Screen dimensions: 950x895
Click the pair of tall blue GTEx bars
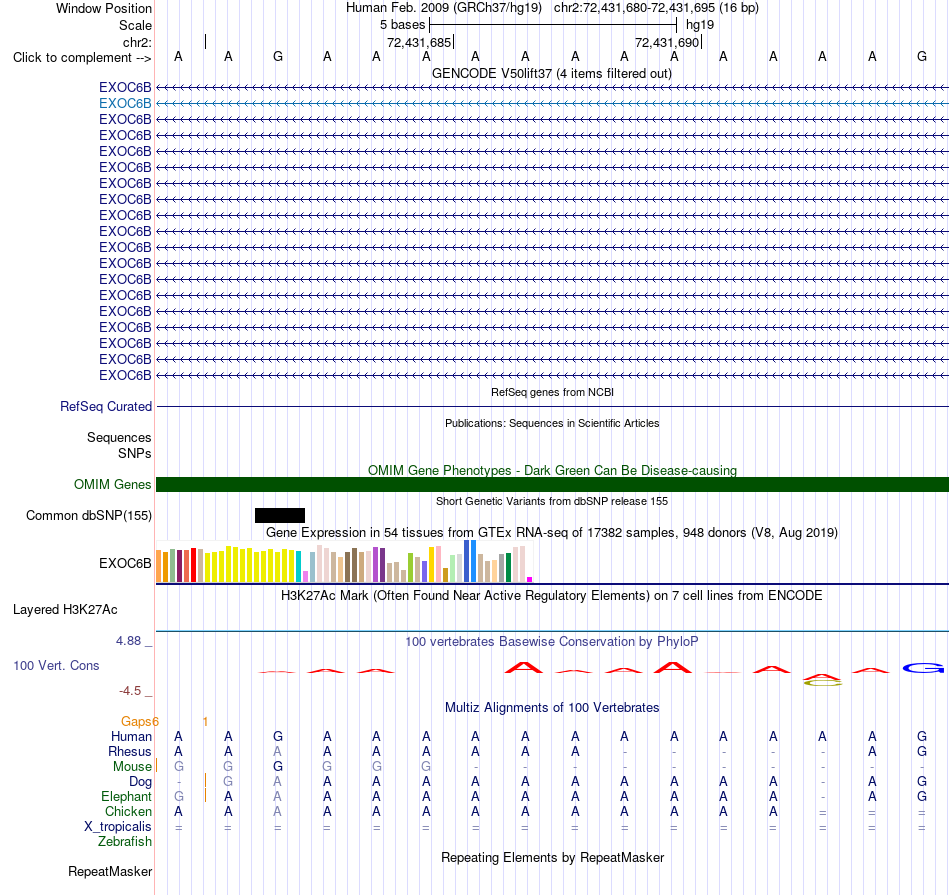(470, 561)
